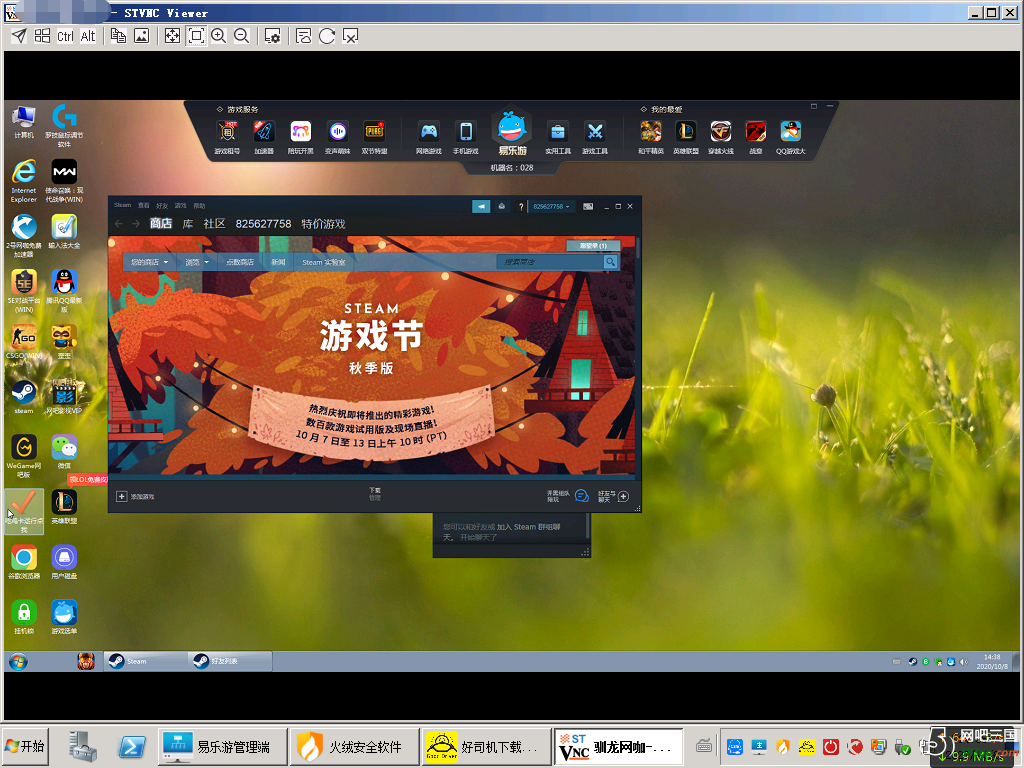Toggle VNC scale-to-fit icon
The height and width of the screenshot is (768, 1024).
(x=196, y=36)
